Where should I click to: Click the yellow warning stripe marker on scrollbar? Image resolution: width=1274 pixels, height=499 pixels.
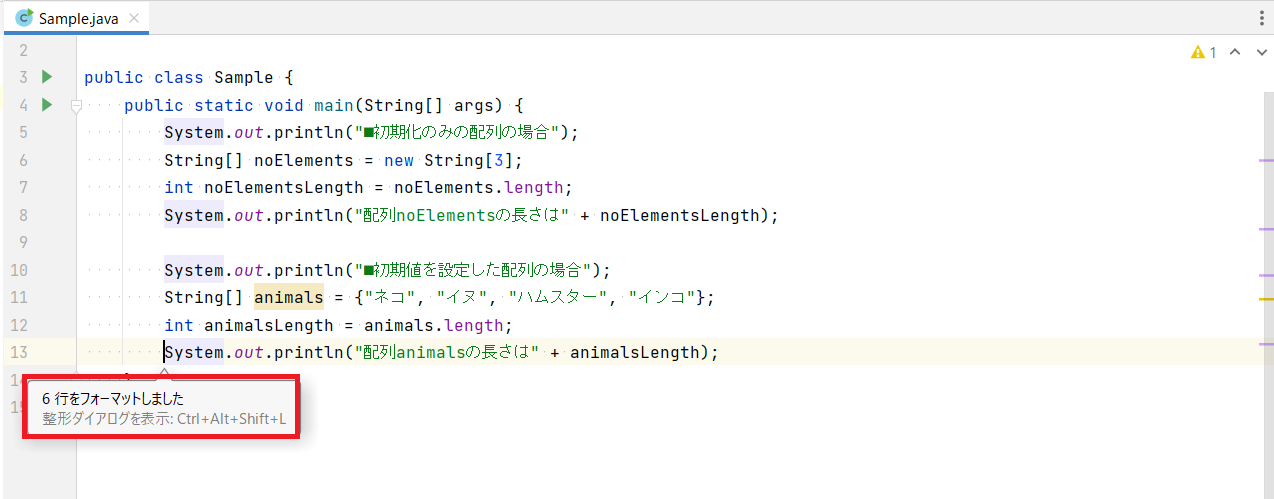click(x=1266, y=299)
